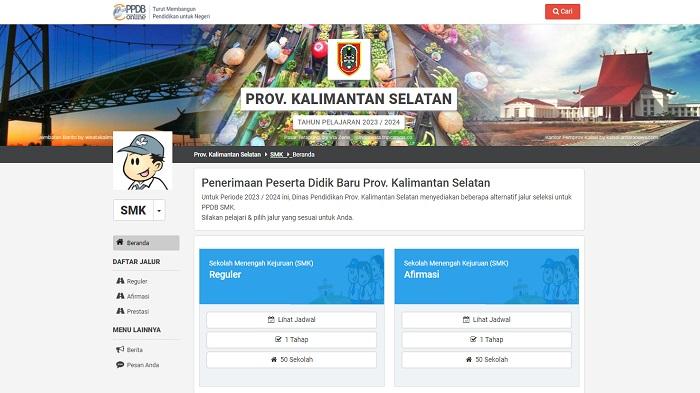Click the road icon beside Afirmasi

click(x=120, y=296)
